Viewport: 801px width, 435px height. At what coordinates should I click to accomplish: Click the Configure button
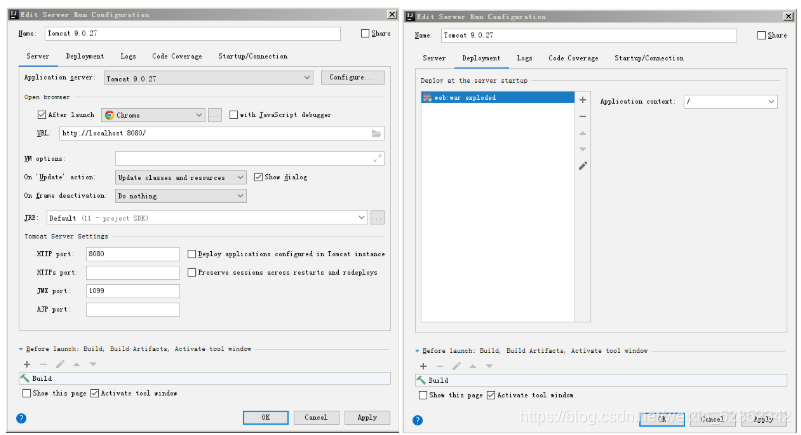coord(352,77)
